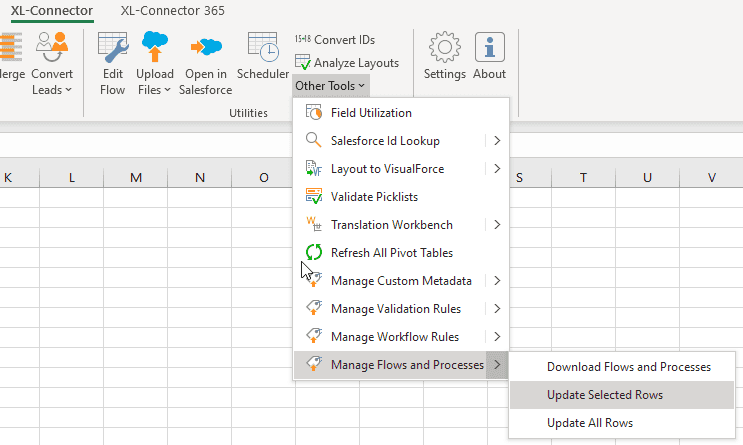Click the Upload Files cloud icon
The height and width of the screenshot is (445, 743).
point(155,46)
